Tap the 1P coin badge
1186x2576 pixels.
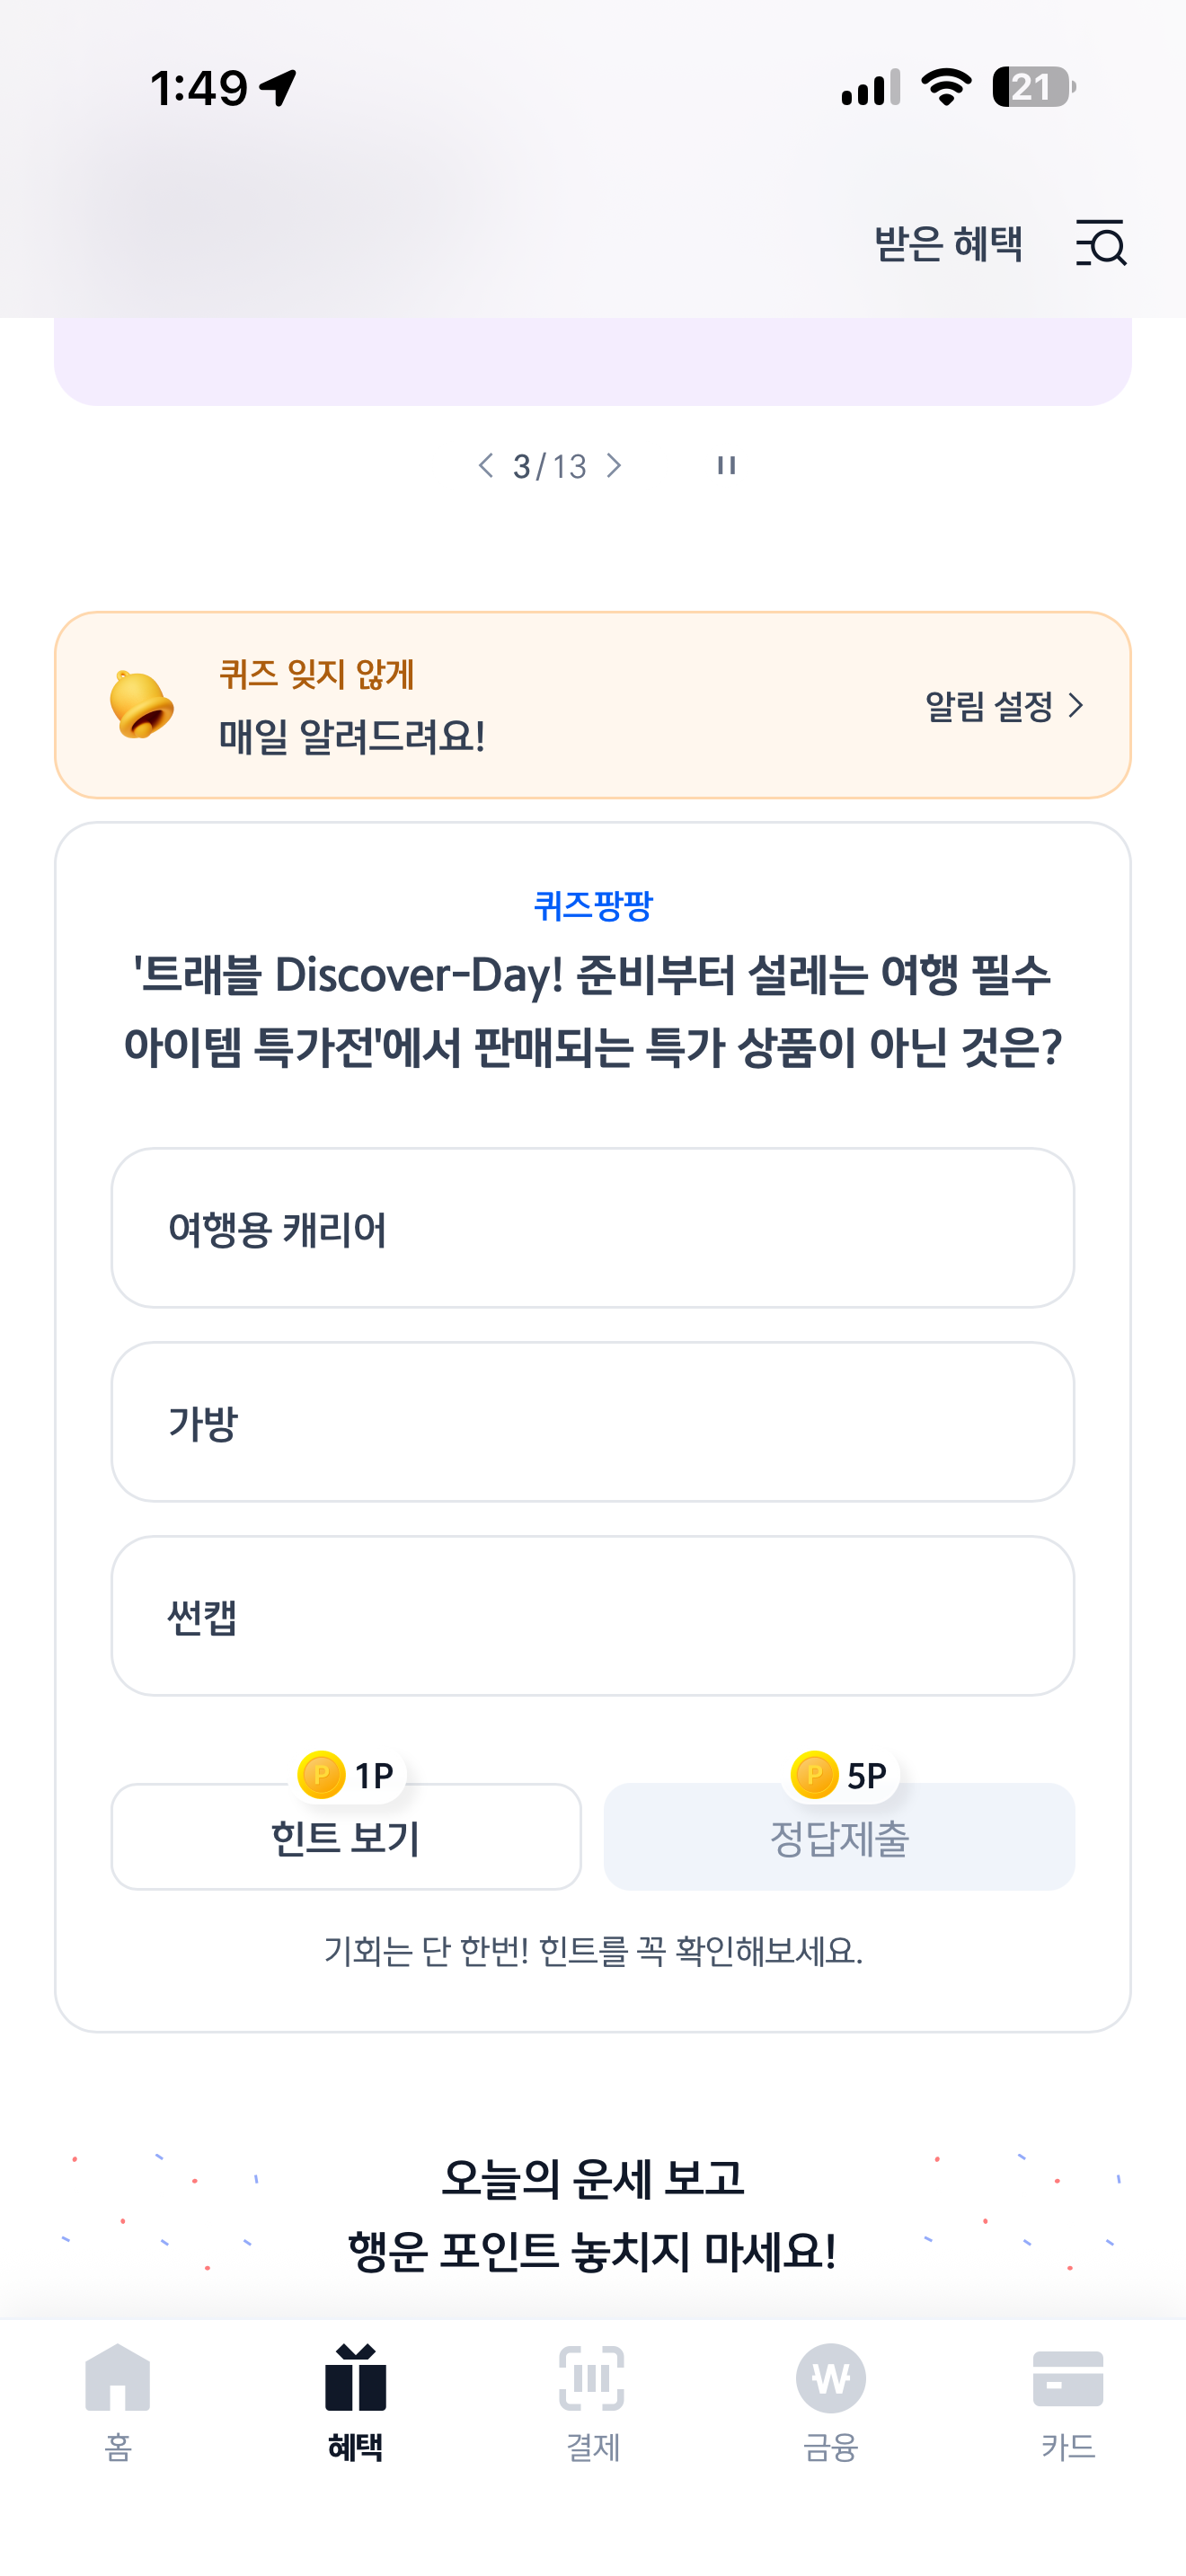347,1775
